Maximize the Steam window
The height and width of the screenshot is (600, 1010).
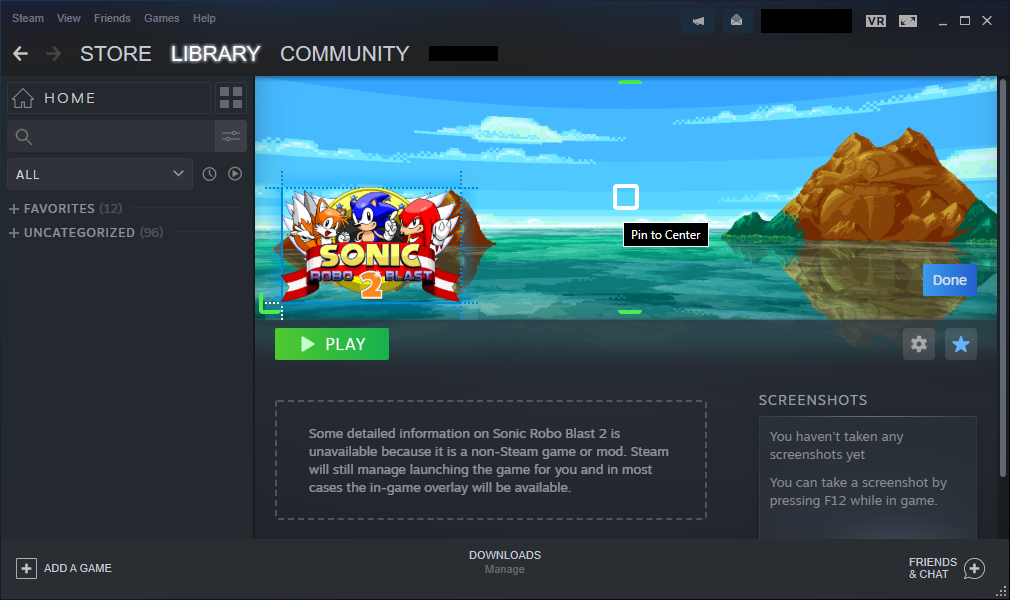coord(965,21)
